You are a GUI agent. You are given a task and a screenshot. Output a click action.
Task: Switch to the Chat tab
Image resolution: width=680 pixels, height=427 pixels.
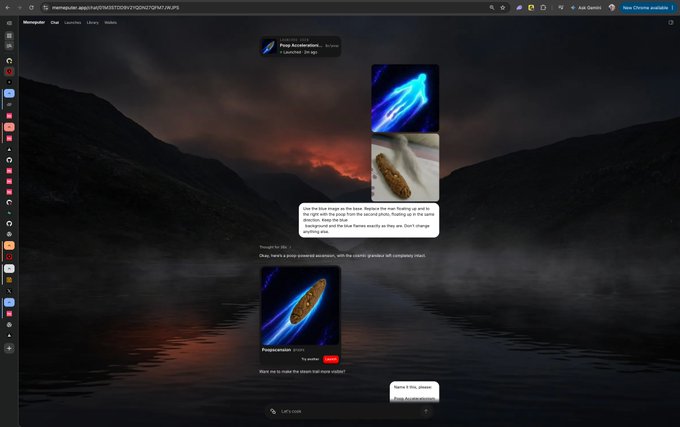click(x=55, y=23)
